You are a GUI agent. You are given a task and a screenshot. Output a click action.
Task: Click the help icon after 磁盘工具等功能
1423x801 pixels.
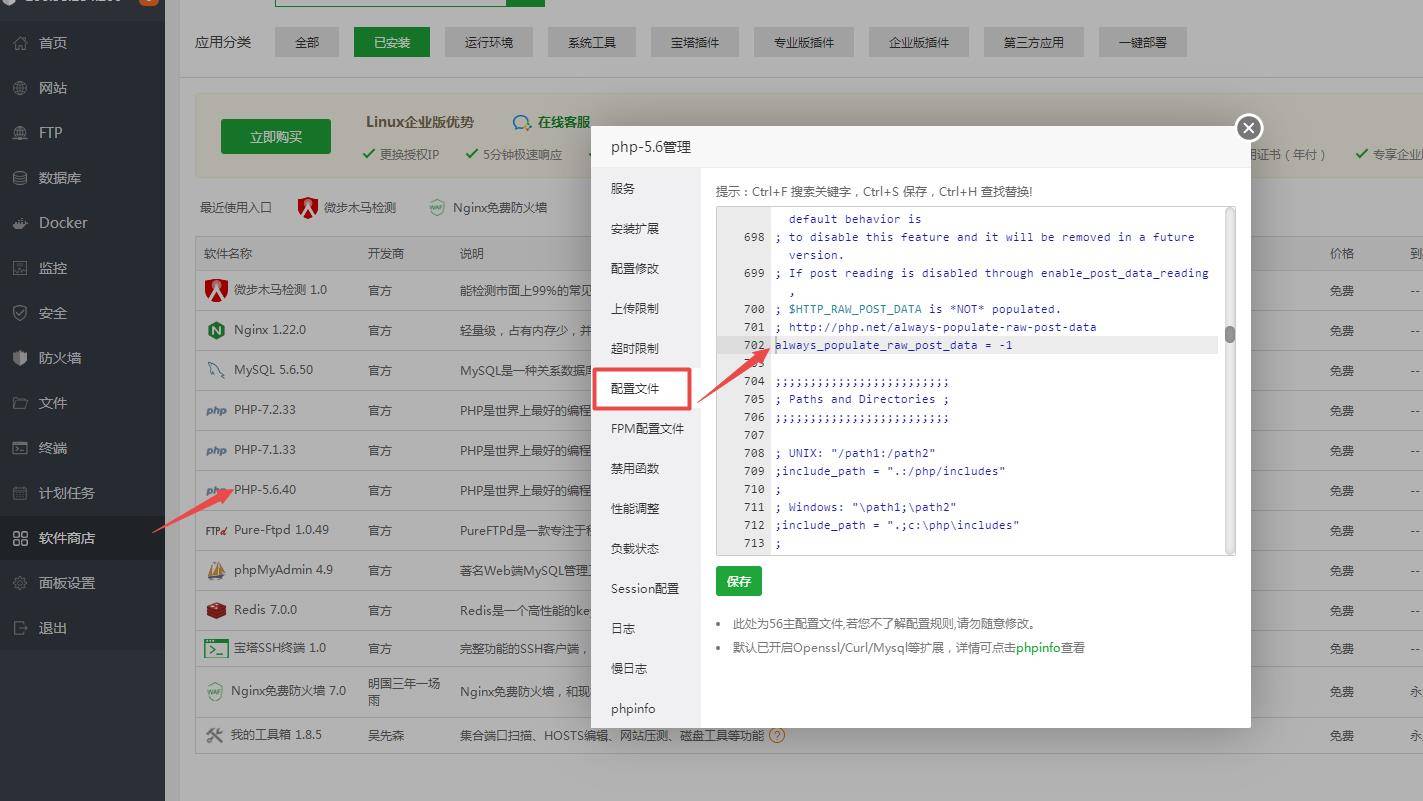[x=777, y=735]
